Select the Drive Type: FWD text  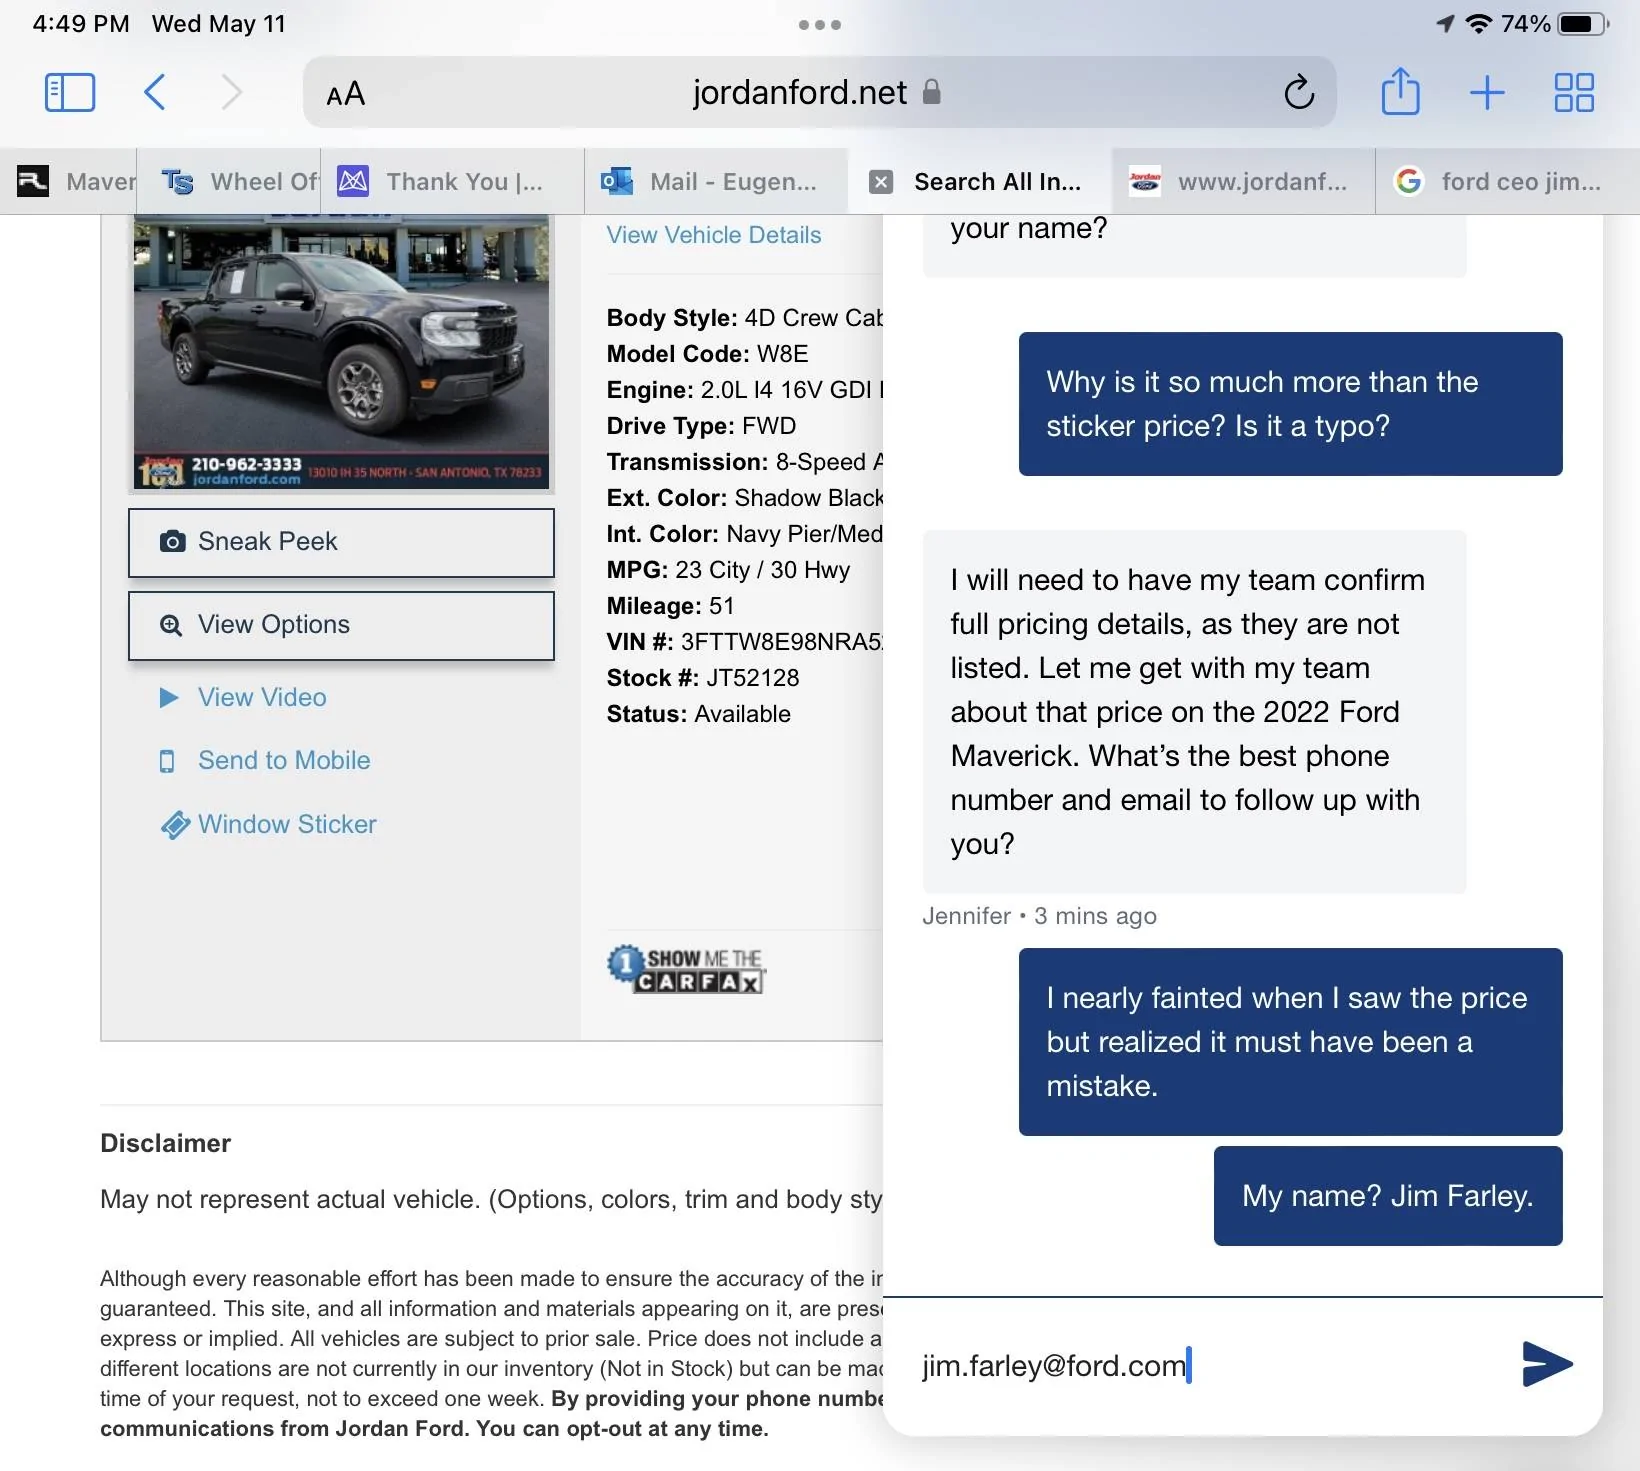(x=701, y=426)
